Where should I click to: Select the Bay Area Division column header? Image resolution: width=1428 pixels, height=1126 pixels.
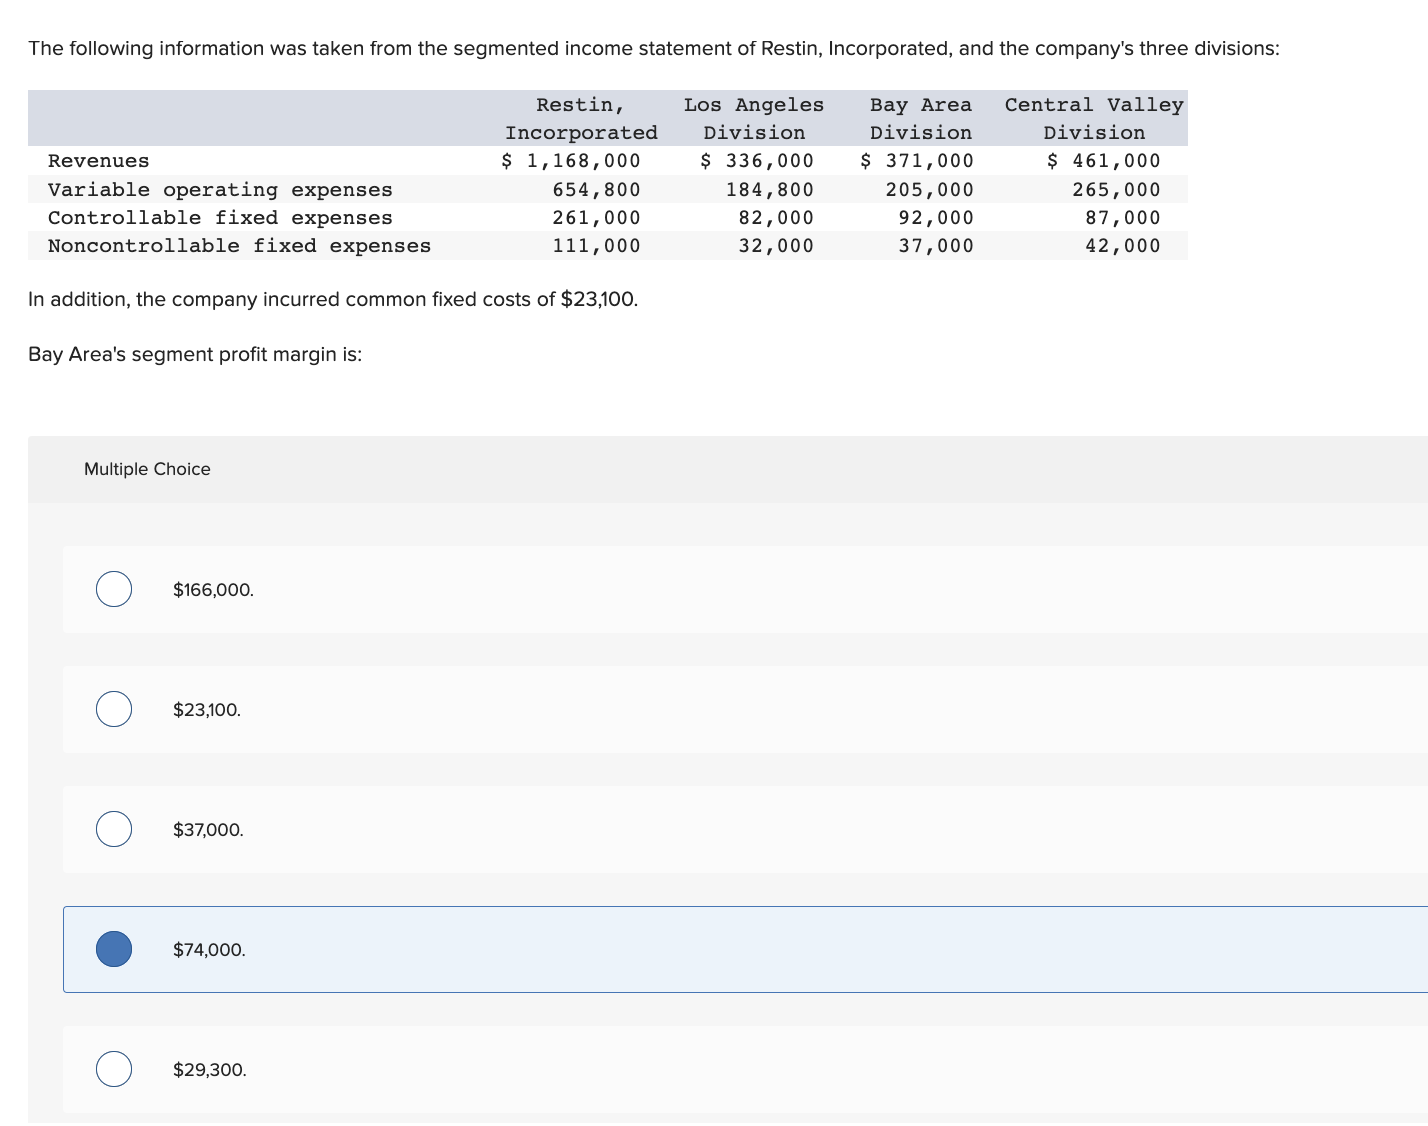(x=920, y=118)
